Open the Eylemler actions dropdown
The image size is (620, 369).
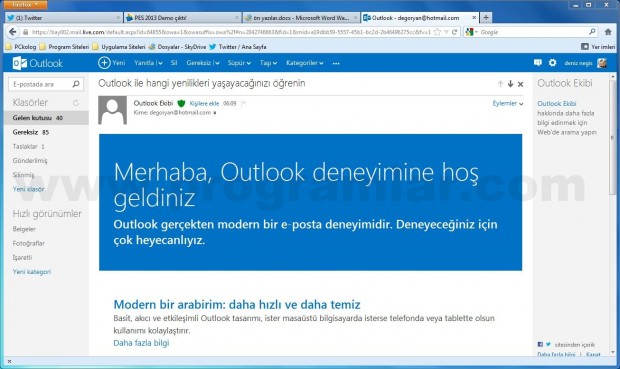click(508, 103)
